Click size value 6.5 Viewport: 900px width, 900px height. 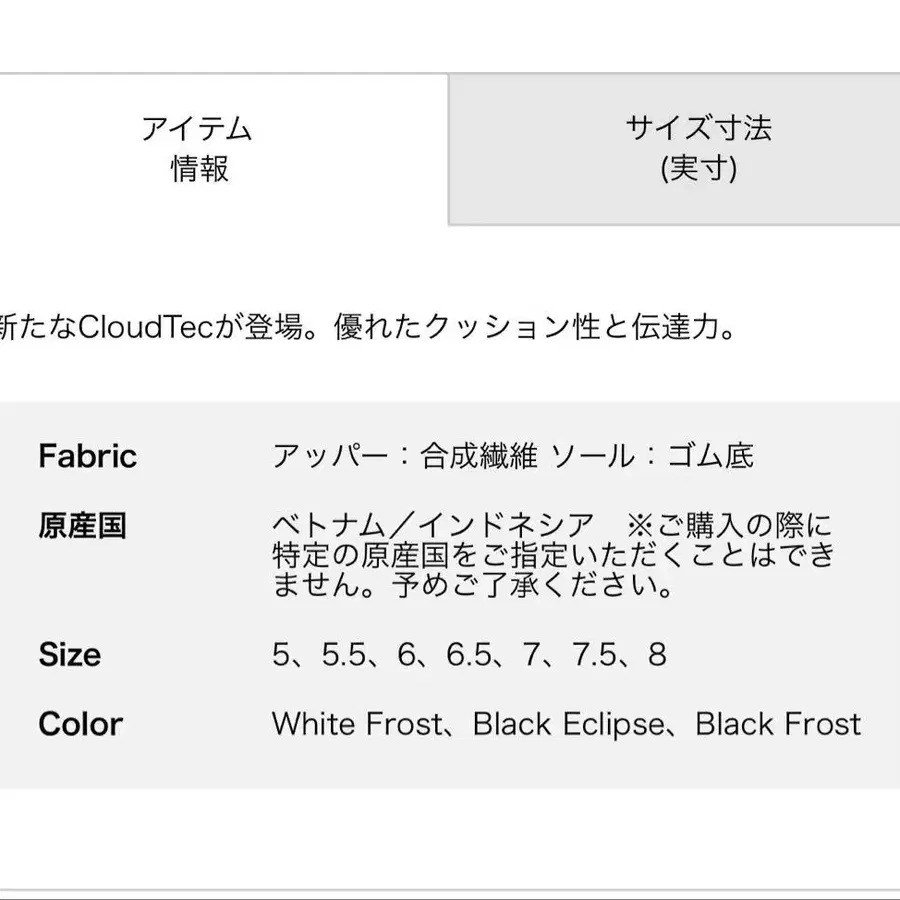coord(469,654)
